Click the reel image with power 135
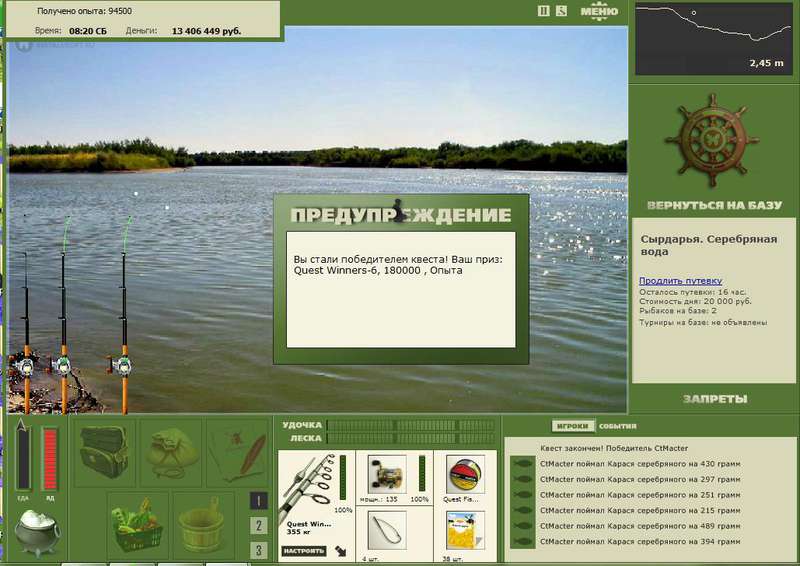The width and height of the screenshot is (800, 566). [x=387, y=475]
